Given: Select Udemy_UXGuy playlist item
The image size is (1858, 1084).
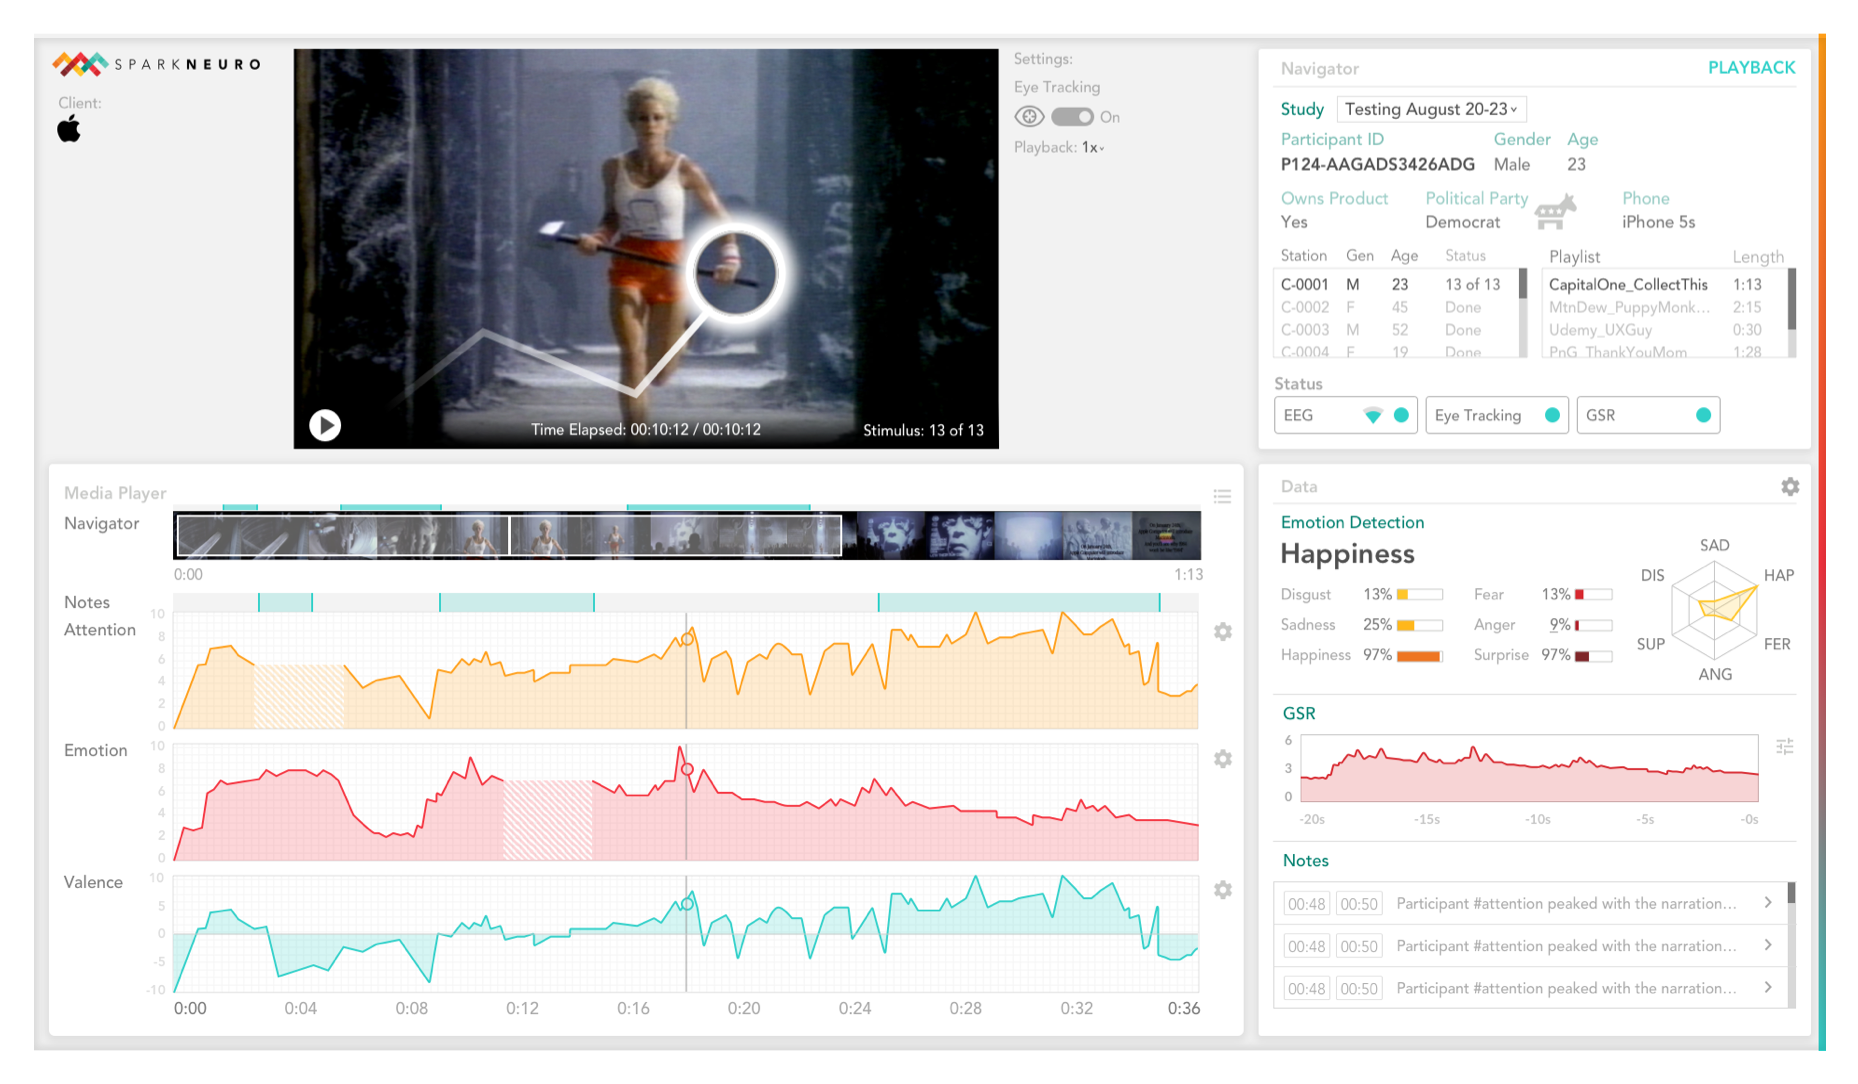Looking at the screenshot, I should [x=1662, y=330].
